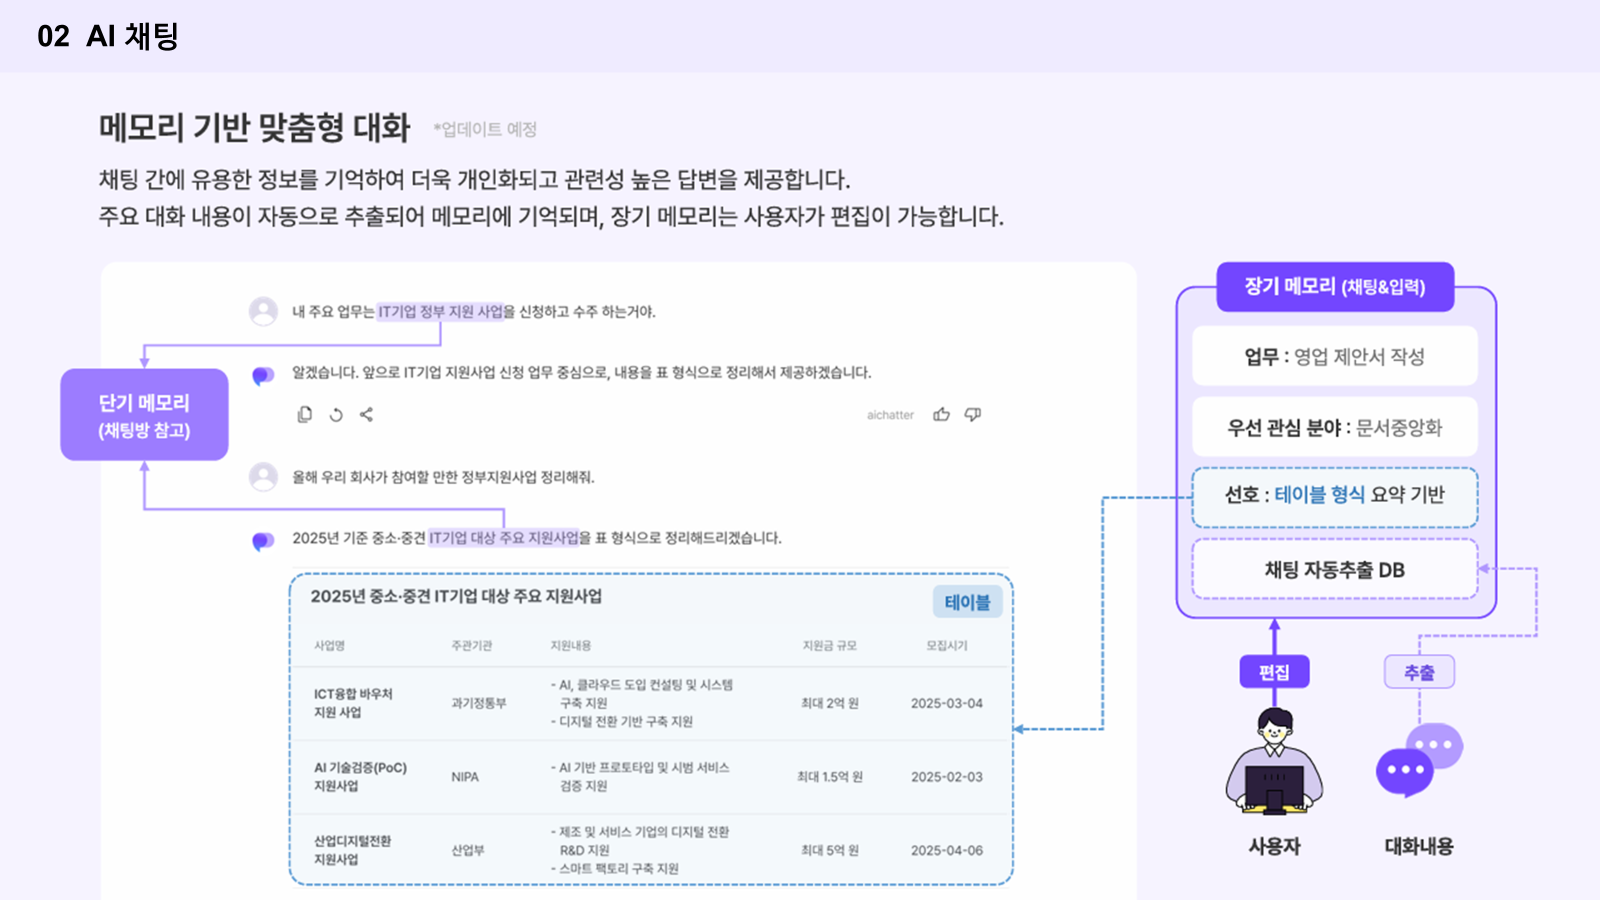Click the 대화내용 speech bubbles icon
1600x900 pixels.
[1418, 761]
